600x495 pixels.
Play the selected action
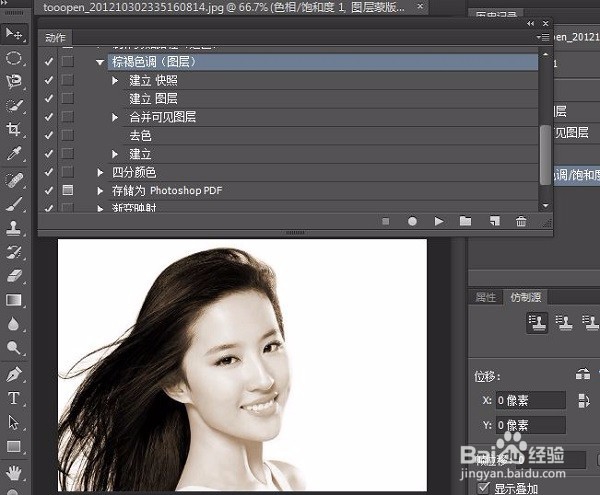coord(439,221)
